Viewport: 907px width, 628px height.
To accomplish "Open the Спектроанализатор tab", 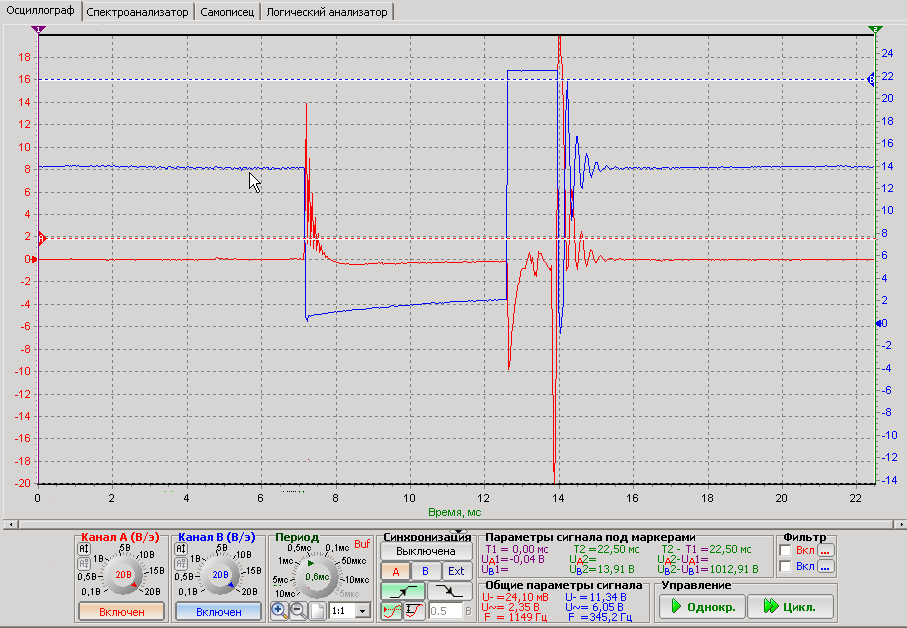I will (x=138, y=12).
